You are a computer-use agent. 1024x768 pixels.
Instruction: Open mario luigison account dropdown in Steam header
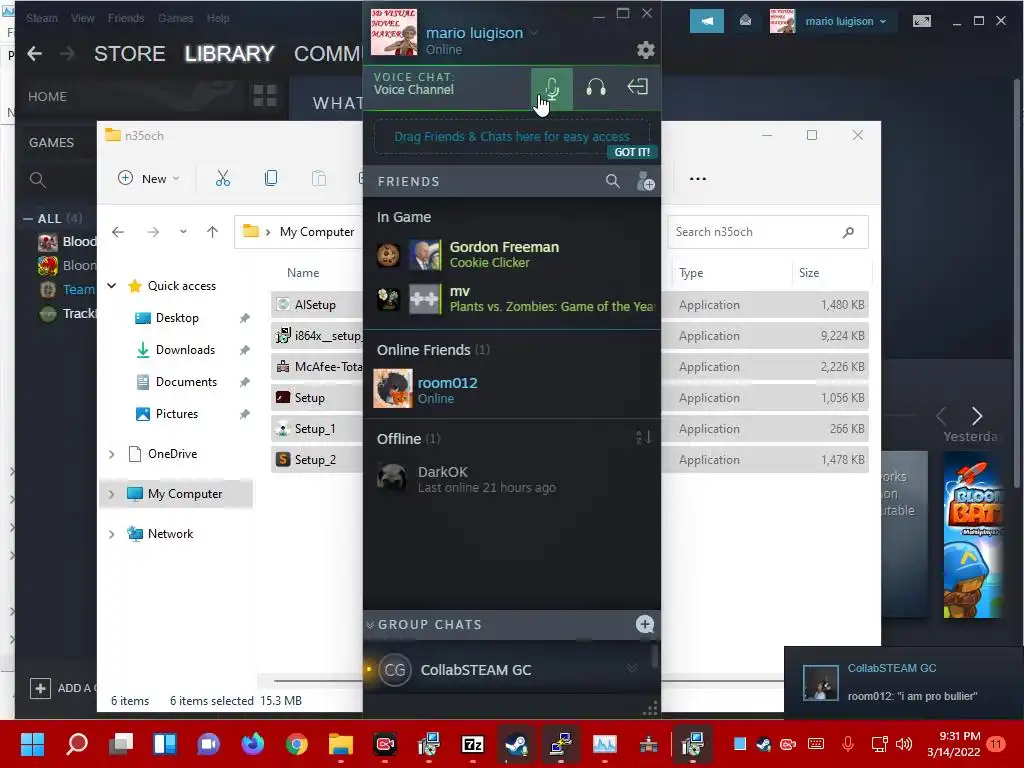coord(845,21)
